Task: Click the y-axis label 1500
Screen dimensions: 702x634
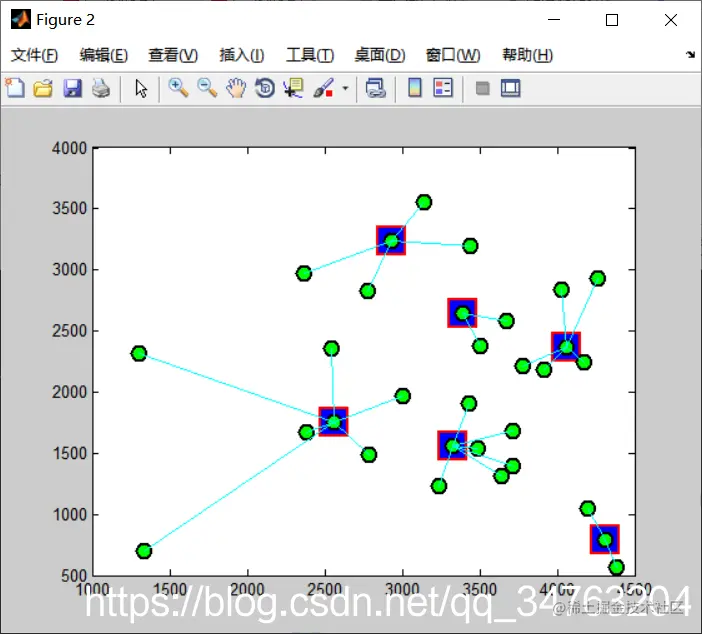Action: [x=69, y=454]
